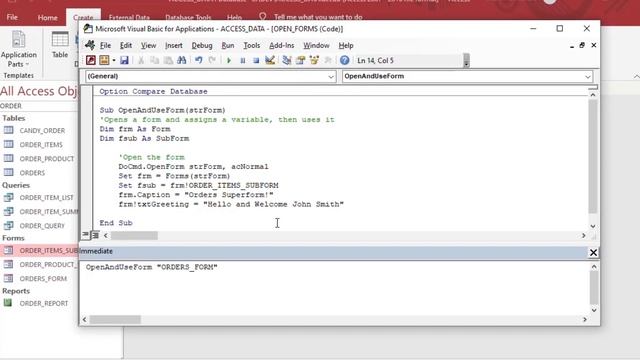Open the Edit menu
Screen dimensions: 640x360
tap(126, 45)
